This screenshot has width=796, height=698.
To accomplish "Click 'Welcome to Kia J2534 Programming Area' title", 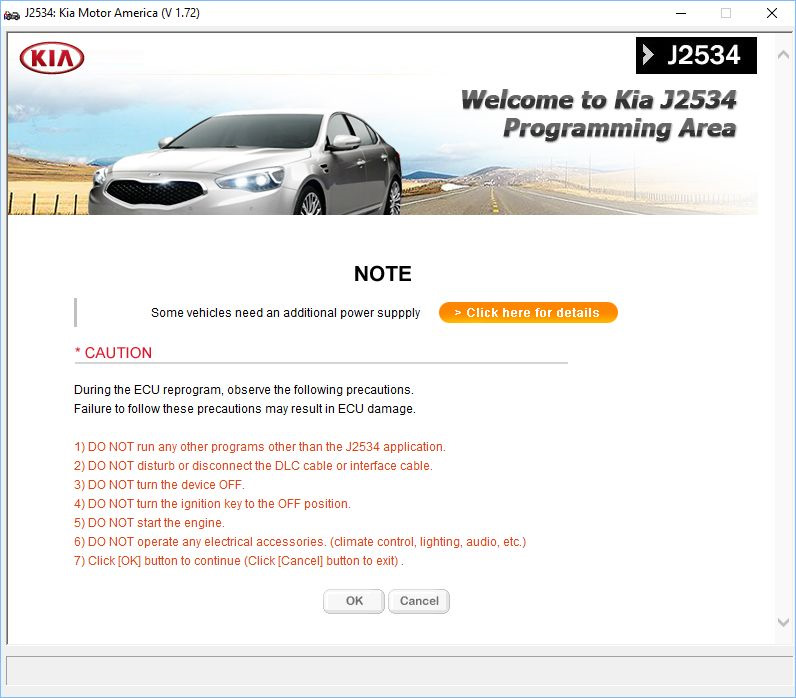I will pos(599,114).
